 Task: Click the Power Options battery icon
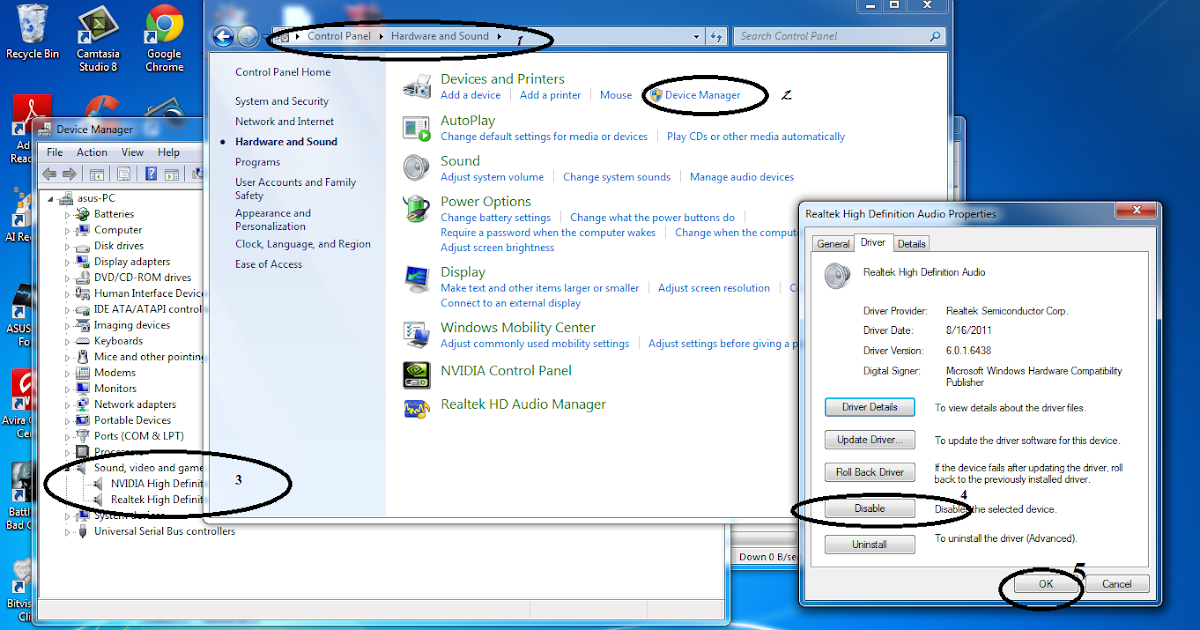click(x=416, y=209)
